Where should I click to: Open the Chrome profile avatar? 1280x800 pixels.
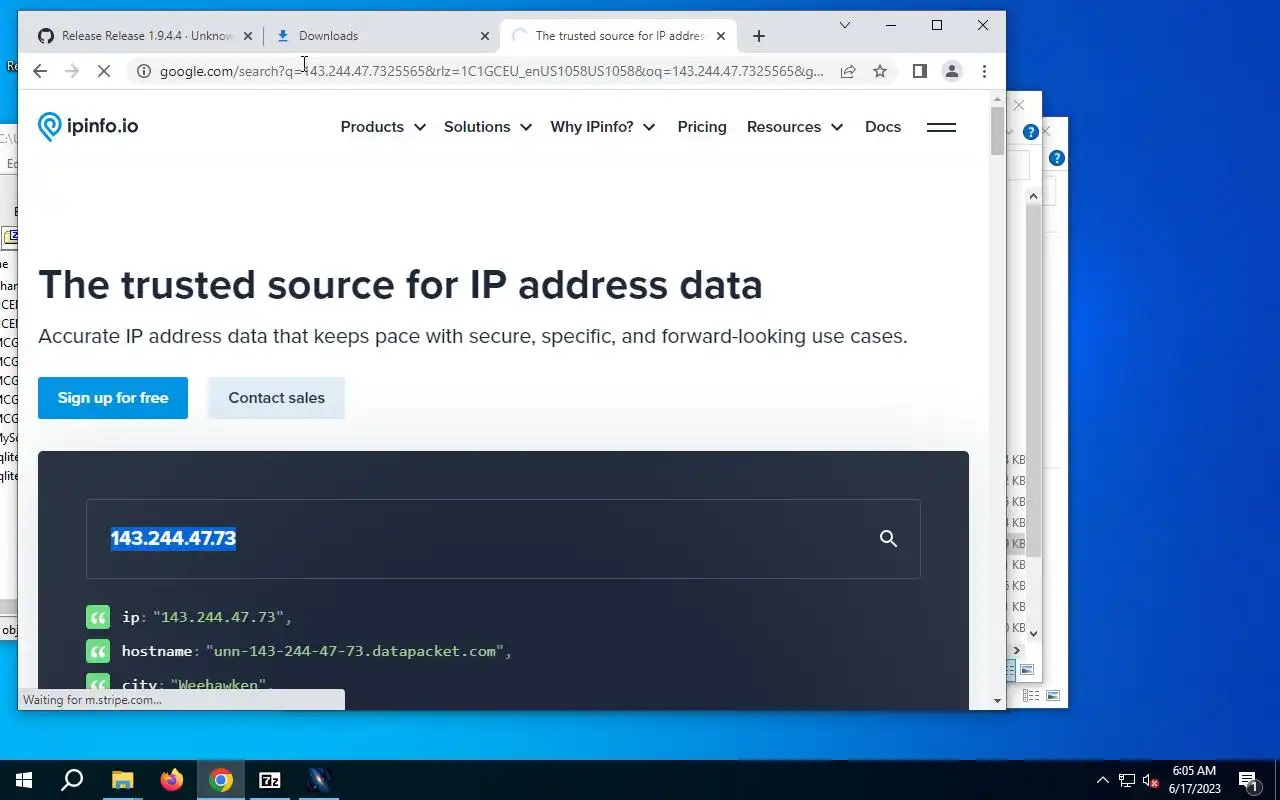point(952,71)
